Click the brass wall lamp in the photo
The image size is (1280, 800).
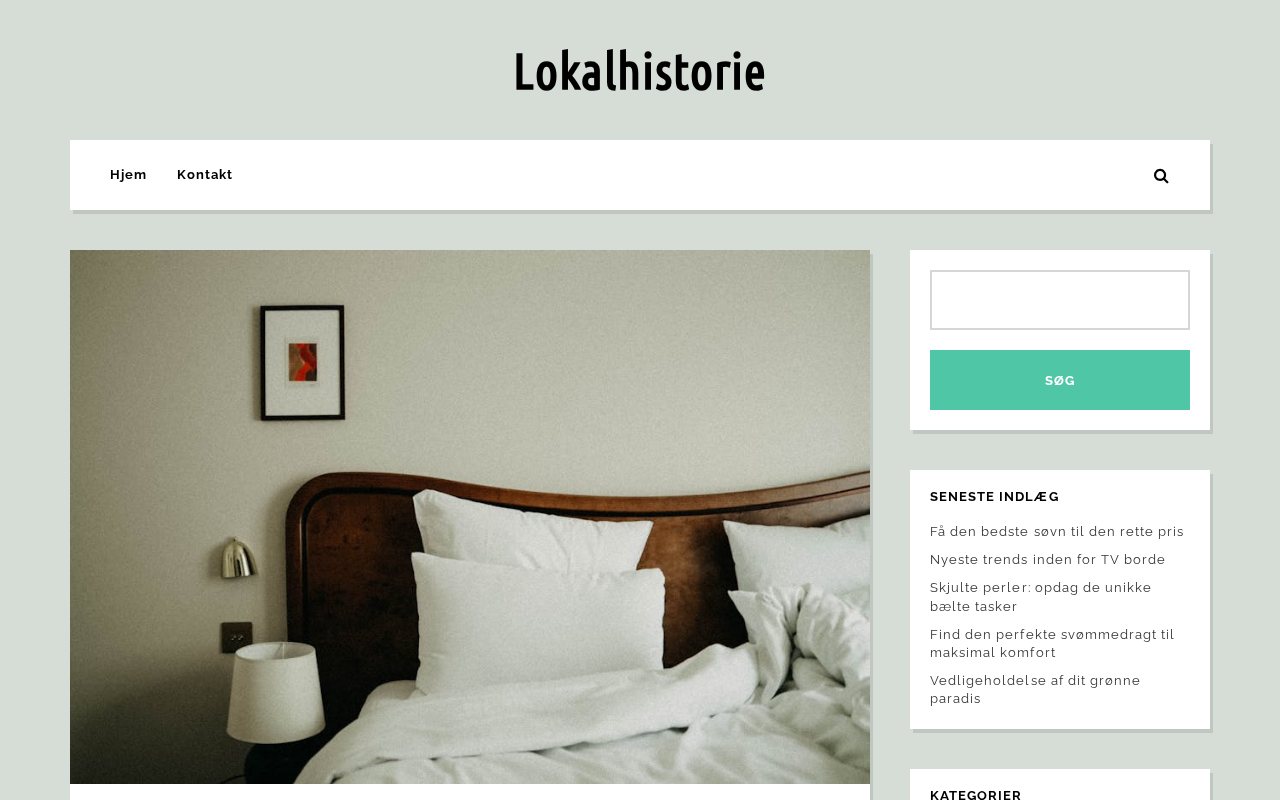(236, 559)
